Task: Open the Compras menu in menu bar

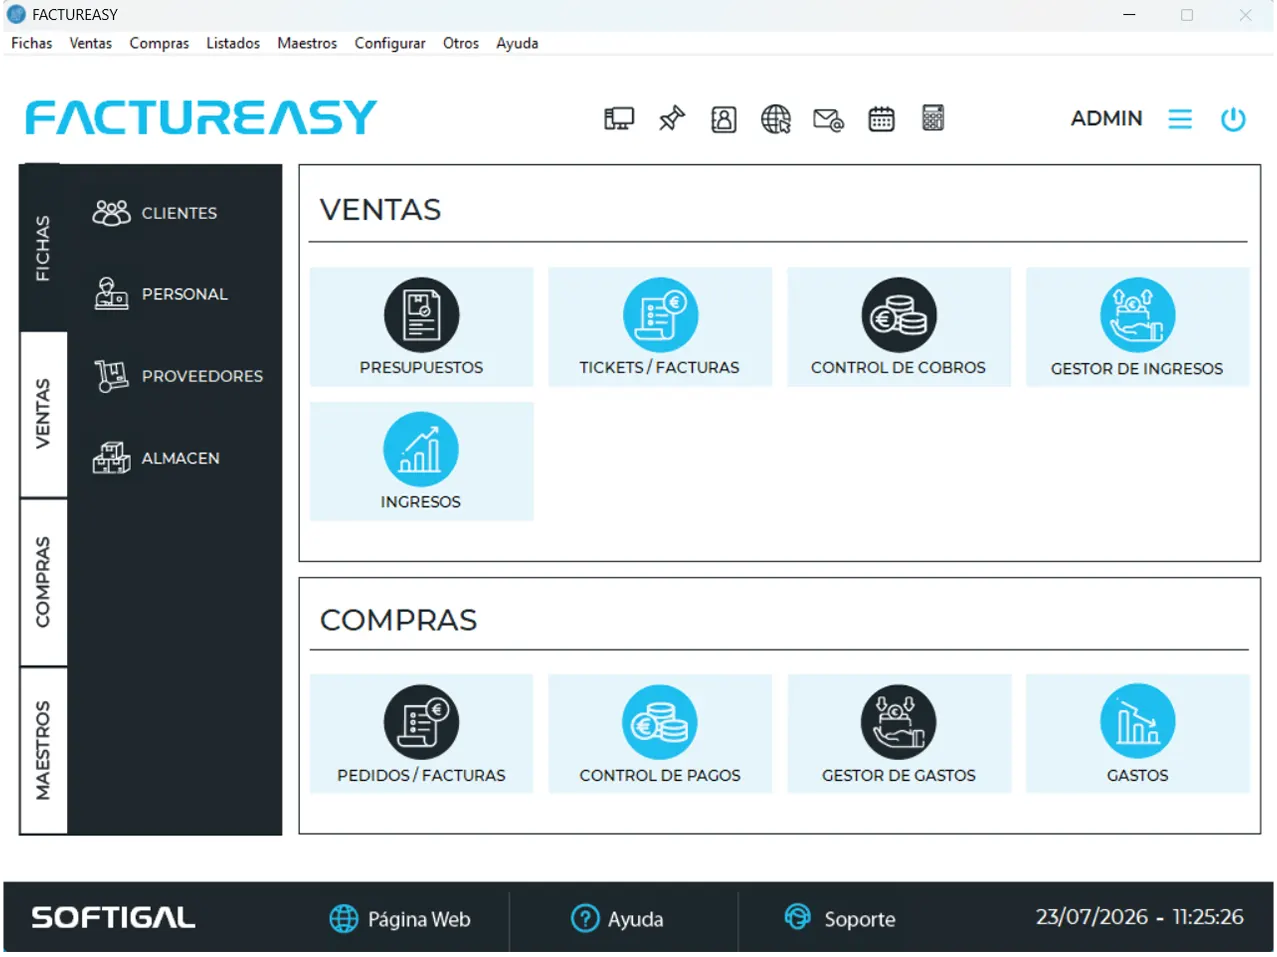Action: (x=159, y=43)
